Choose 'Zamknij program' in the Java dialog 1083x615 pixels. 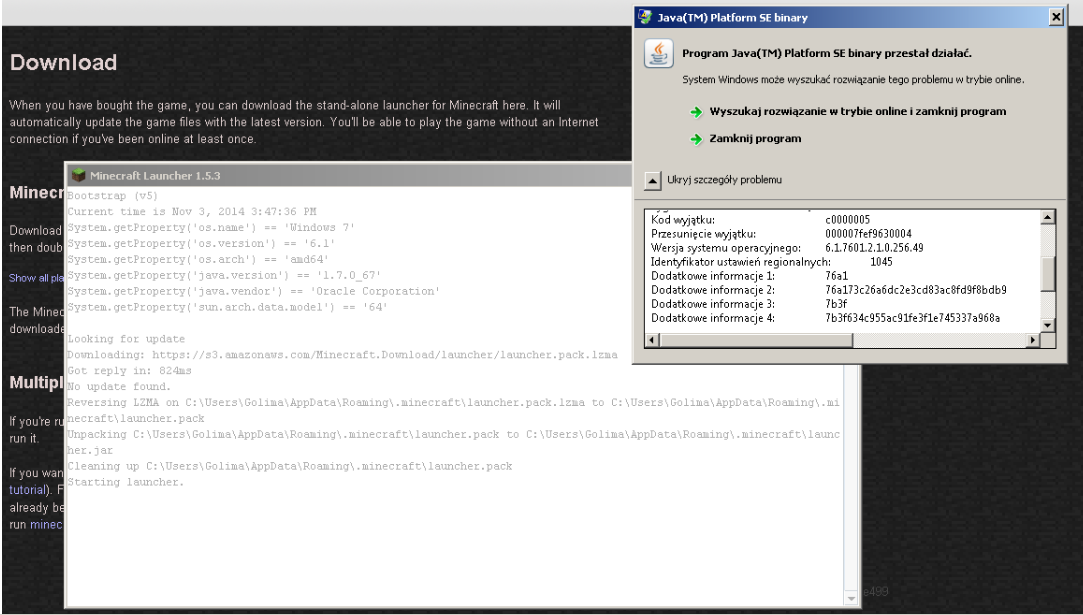(756, 138)
